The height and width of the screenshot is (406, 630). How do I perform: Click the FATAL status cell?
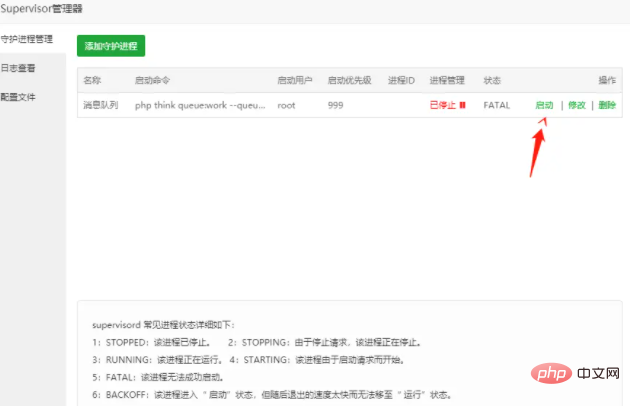point(497,105)
